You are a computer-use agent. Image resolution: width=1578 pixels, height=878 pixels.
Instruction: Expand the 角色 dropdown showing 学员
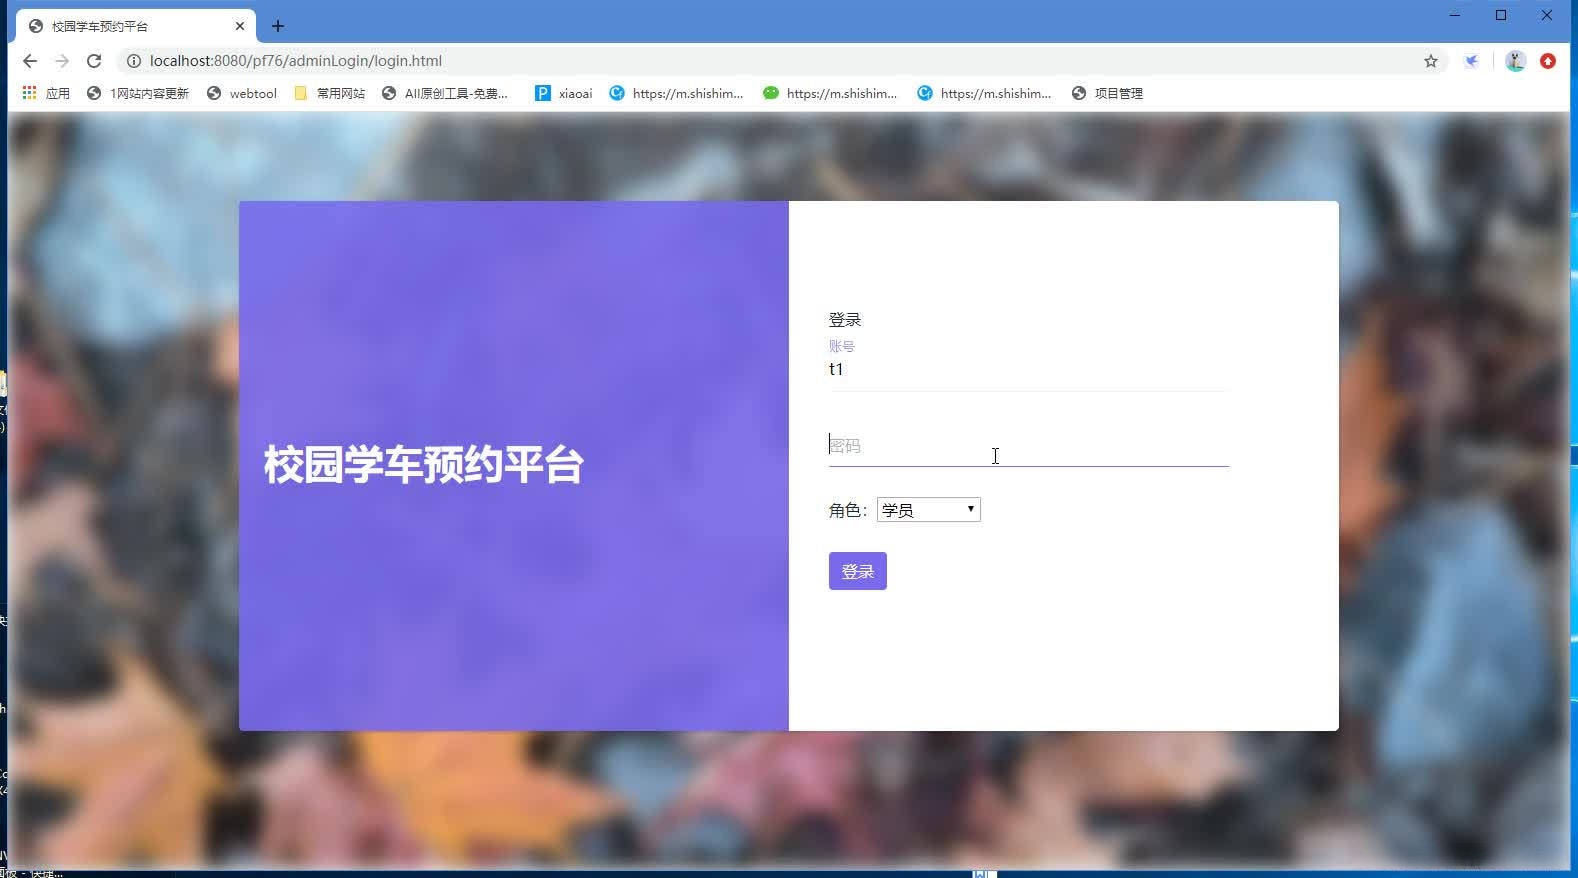pos(928,510)
